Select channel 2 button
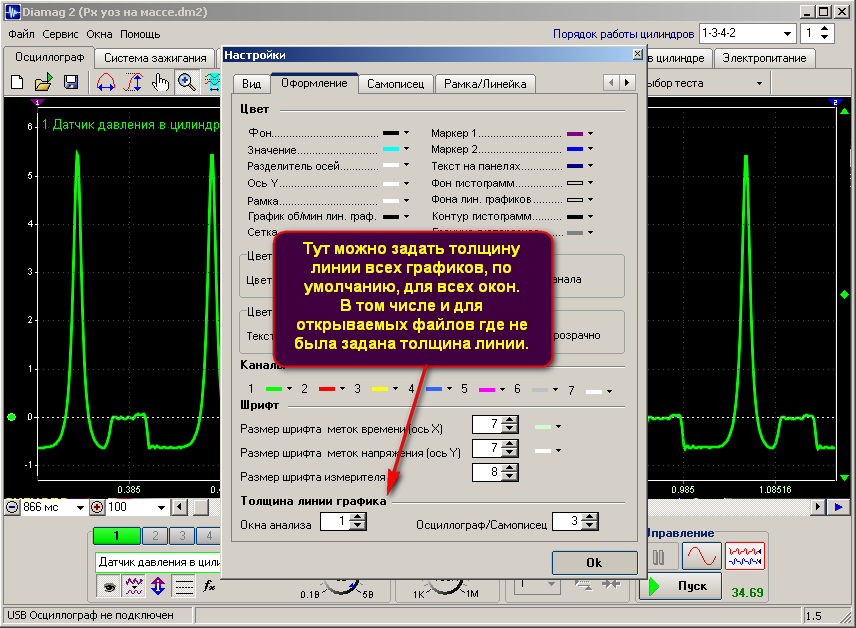Screen dimensions: 856x628 [x=155, y=536]
